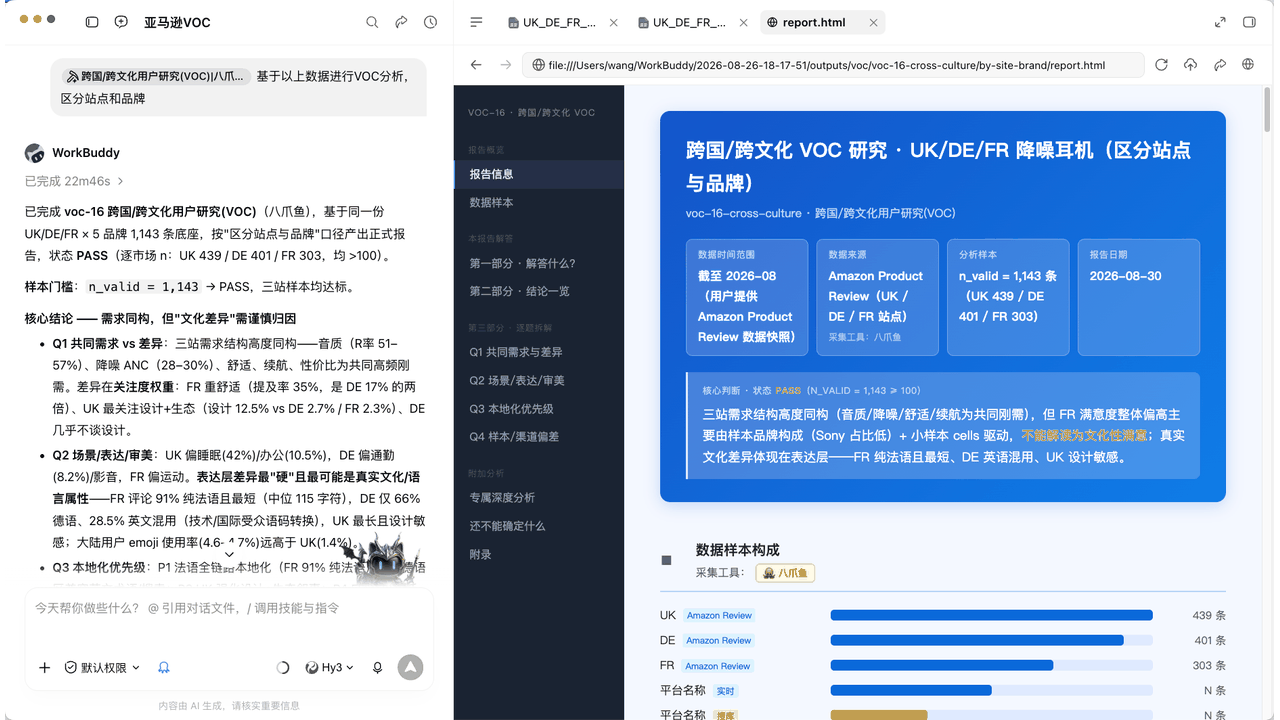This screenshot has width=1280, height=720.
Task: Open conversation history clock icon
Action: coord(430,22)
